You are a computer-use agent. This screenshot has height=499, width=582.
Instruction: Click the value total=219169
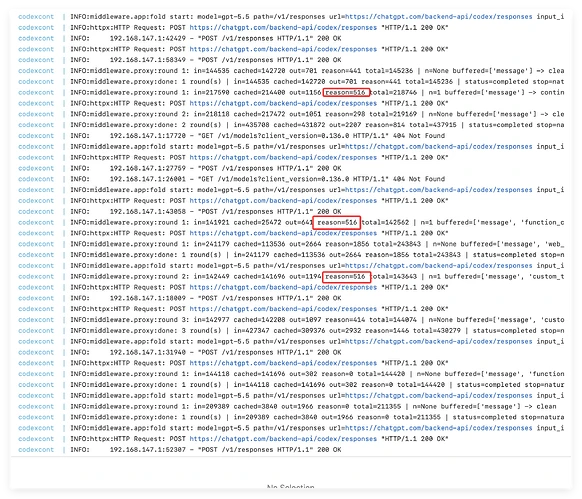pos(393,114)
